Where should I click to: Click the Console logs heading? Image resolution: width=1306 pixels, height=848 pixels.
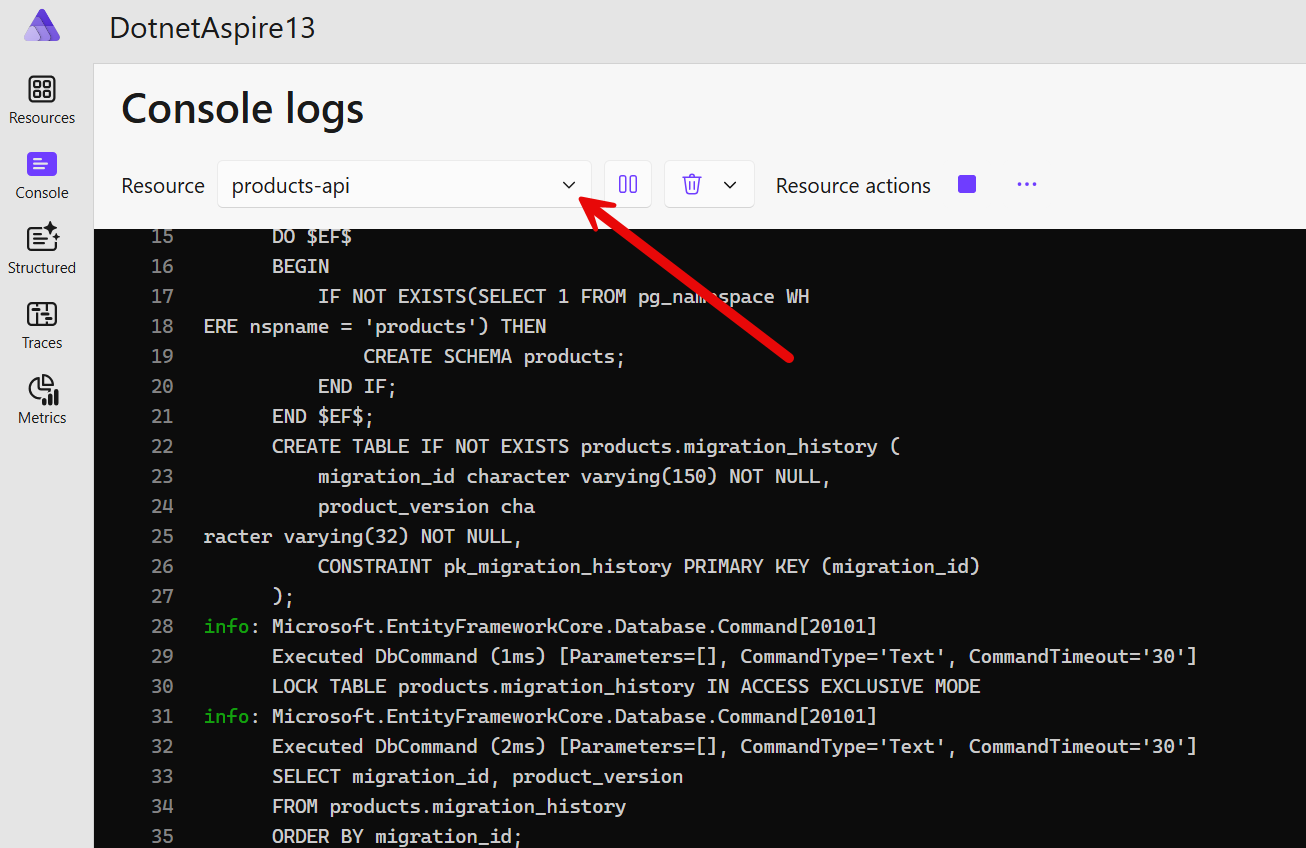(242, 109)
